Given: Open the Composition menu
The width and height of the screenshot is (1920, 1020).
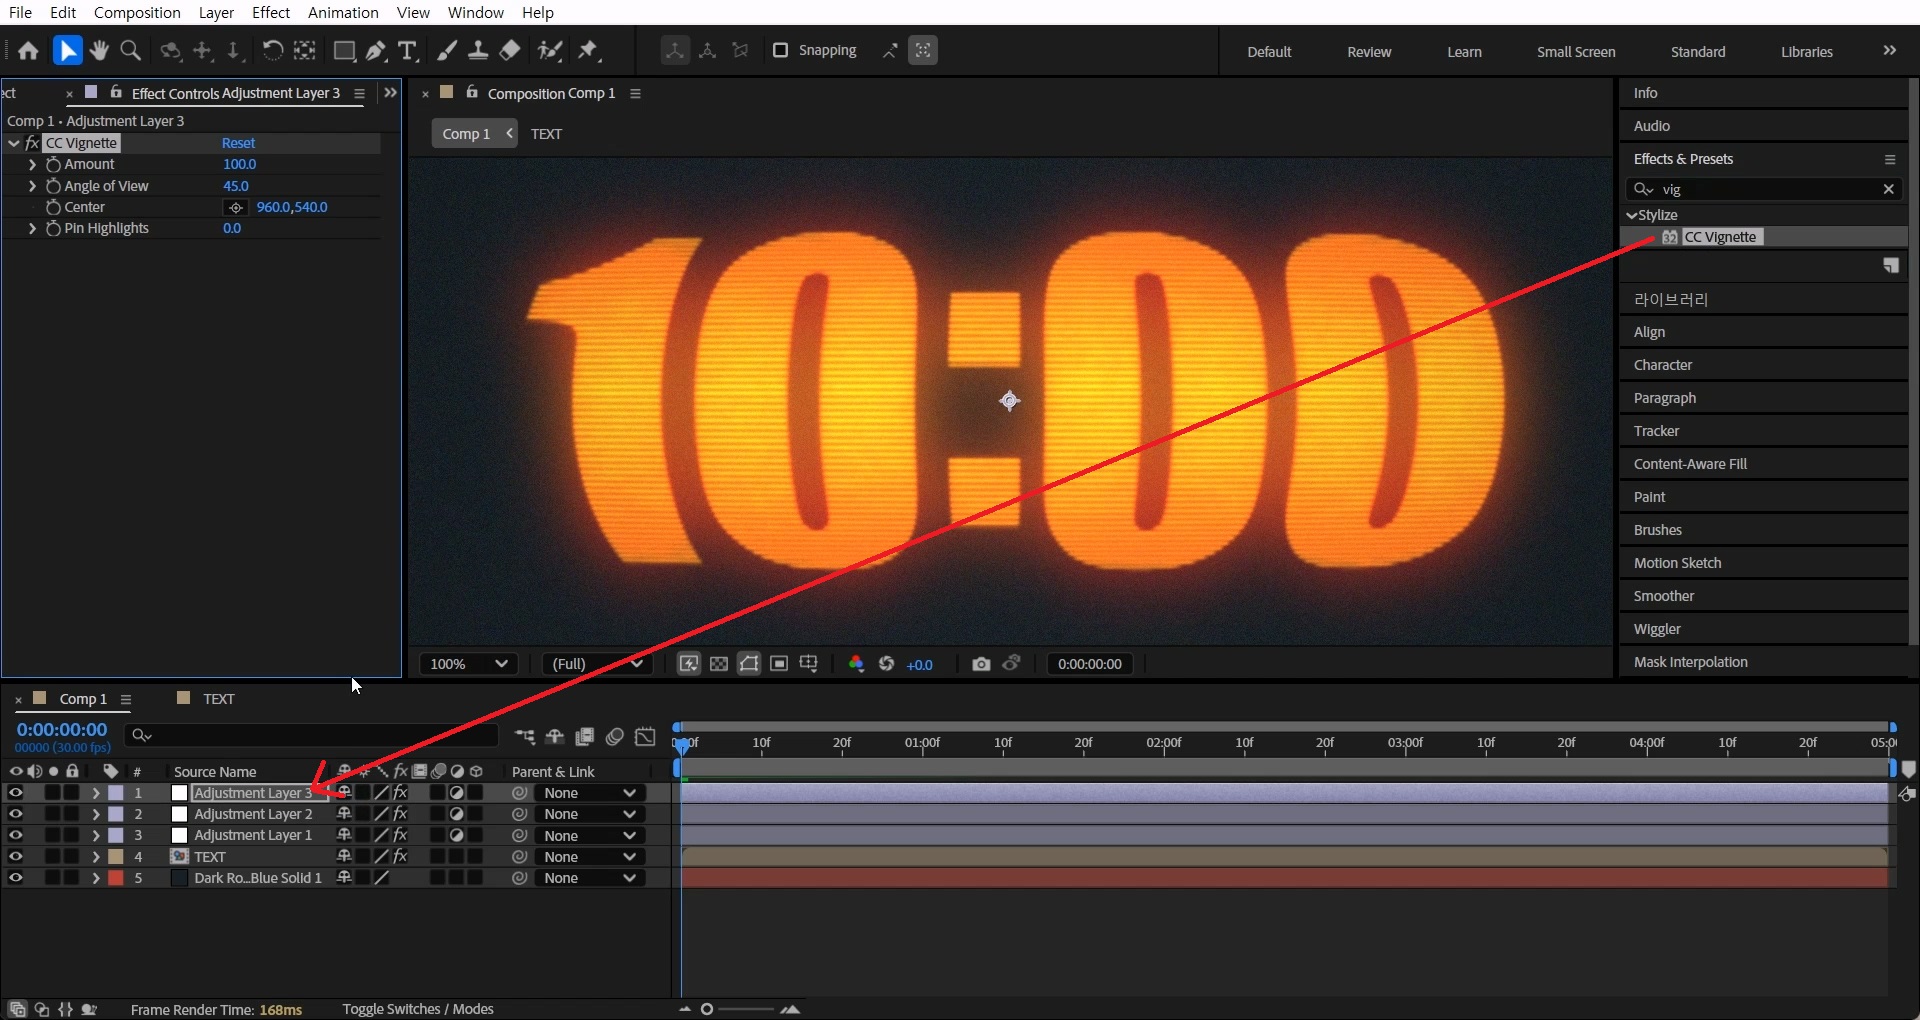Looking at the screenshot, I should pos(137,12).
